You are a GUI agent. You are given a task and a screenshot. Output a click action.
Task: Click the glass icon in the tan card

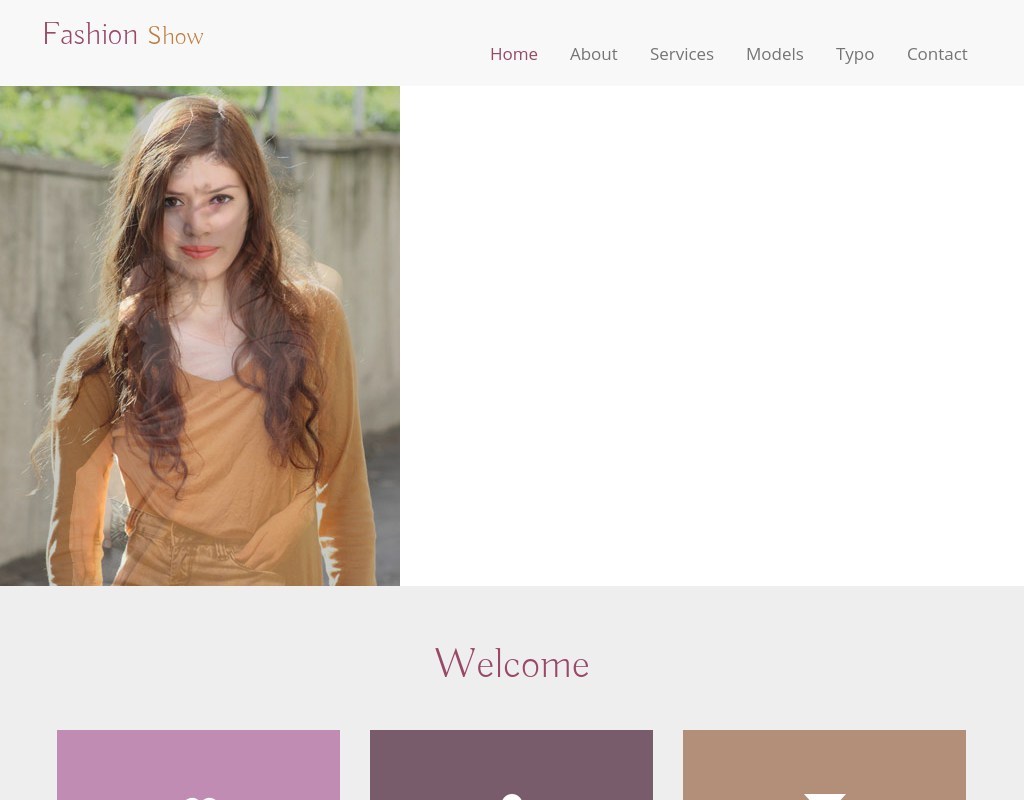pyautogui.click(x=825, y=796)
